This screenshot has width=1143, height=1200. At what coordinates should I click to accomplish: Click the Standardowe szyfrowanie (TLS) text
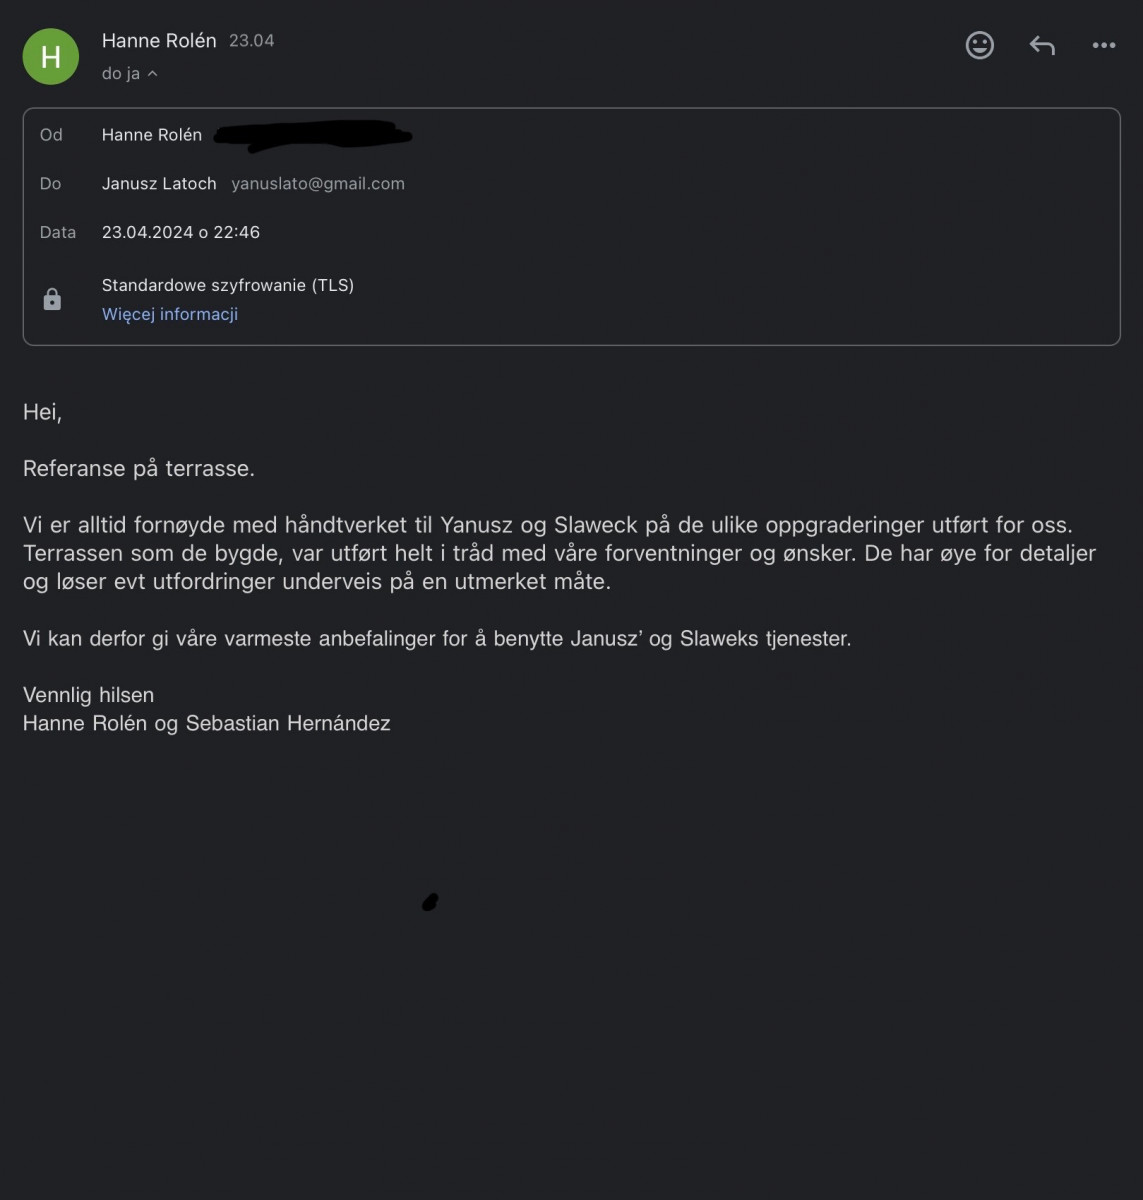tap(228, 285)
